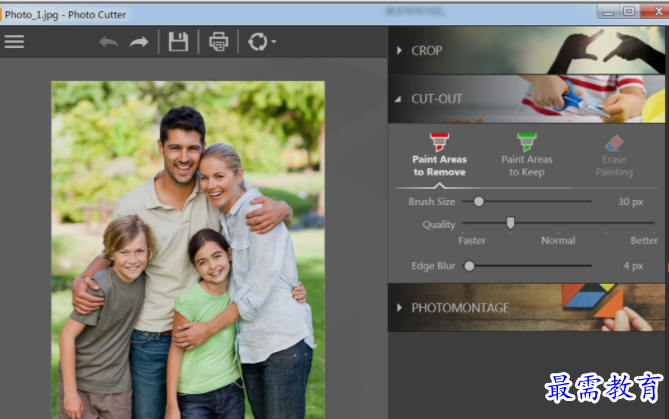The image size is (669, 419).
Task: Undo the last action
Action: click(108, 42)
